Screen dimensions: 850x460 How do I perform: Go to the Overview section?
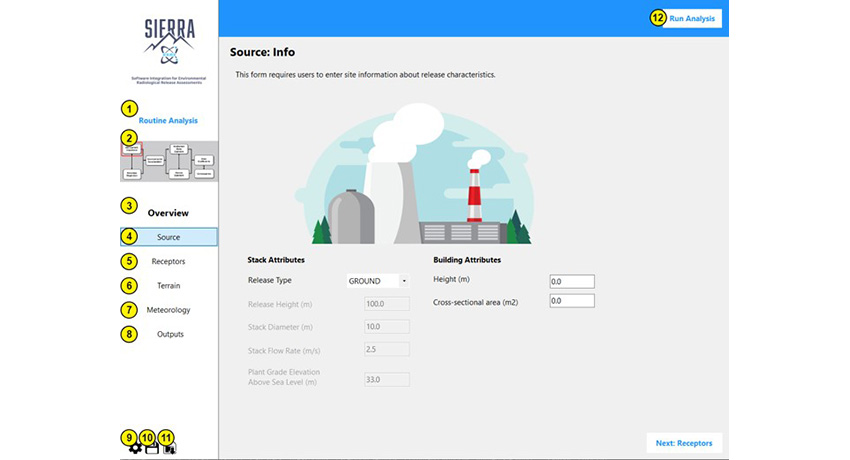(x=168, y=213)
